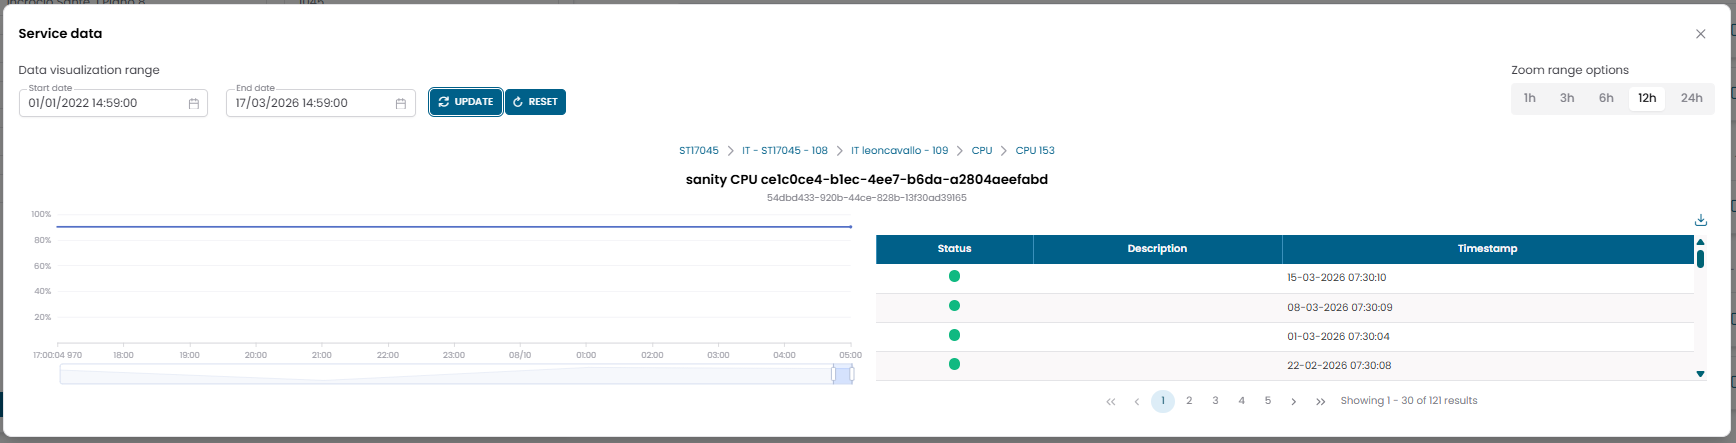
Task: Click the Showing 1 - 30 of 121 results text
Action: click(1408, 401)
